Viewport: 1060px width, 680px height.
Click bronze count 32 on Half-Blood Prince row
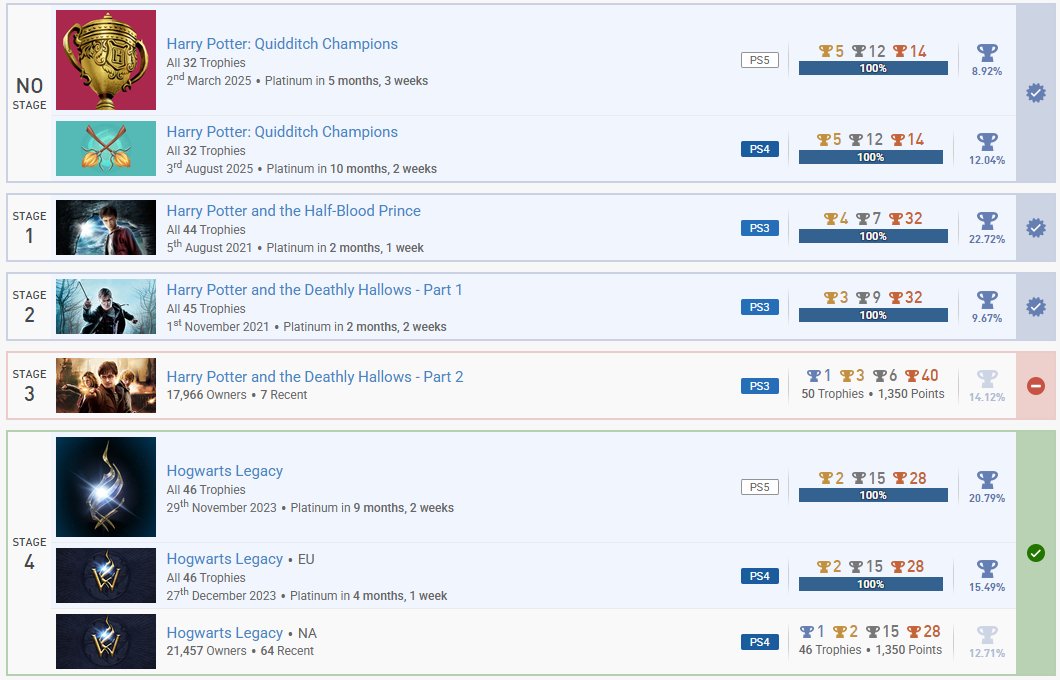click(906, 219)
